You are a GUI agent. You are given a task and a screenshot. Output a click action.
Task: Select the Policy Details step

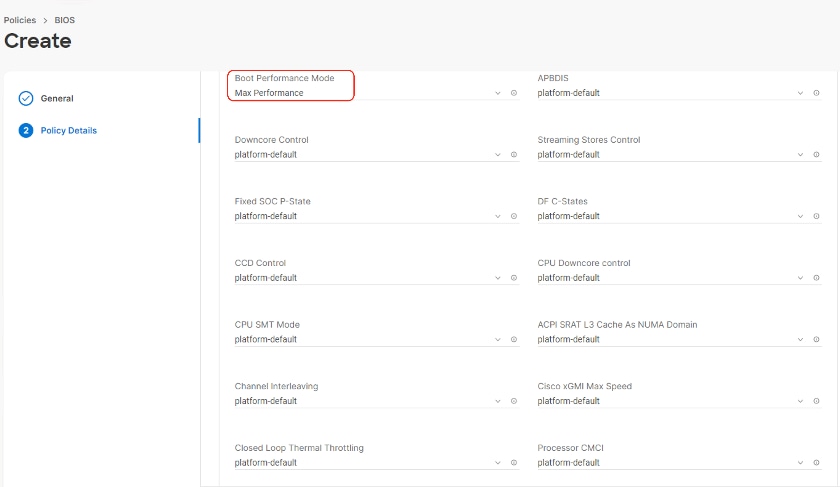click(x=68, y=131)
